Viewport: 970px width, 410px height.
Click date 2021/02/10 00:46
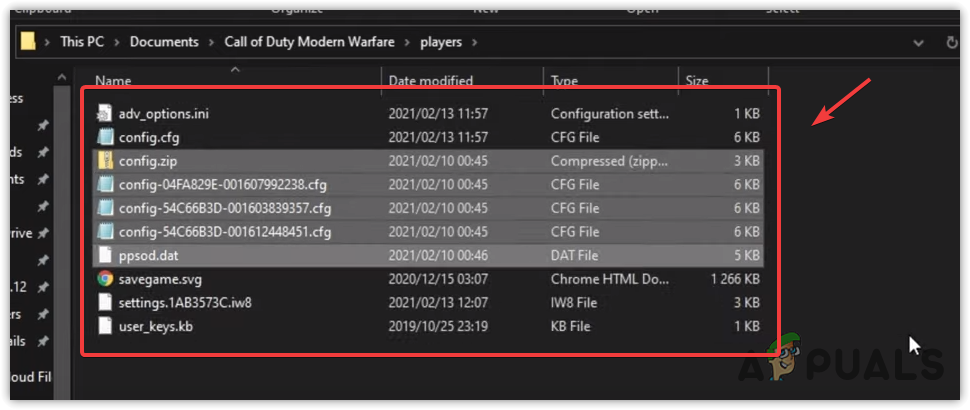[438, 255]
